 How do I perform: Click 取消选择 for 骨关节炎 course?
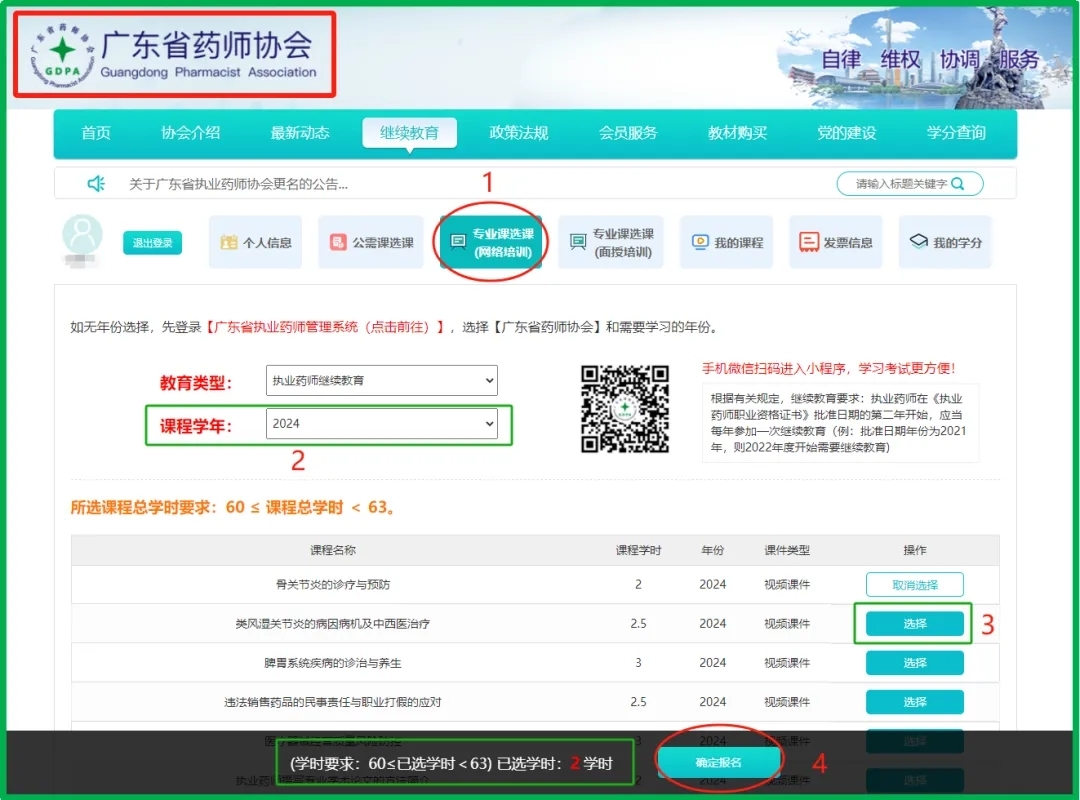pyautogui.click(x=914, y=585)
